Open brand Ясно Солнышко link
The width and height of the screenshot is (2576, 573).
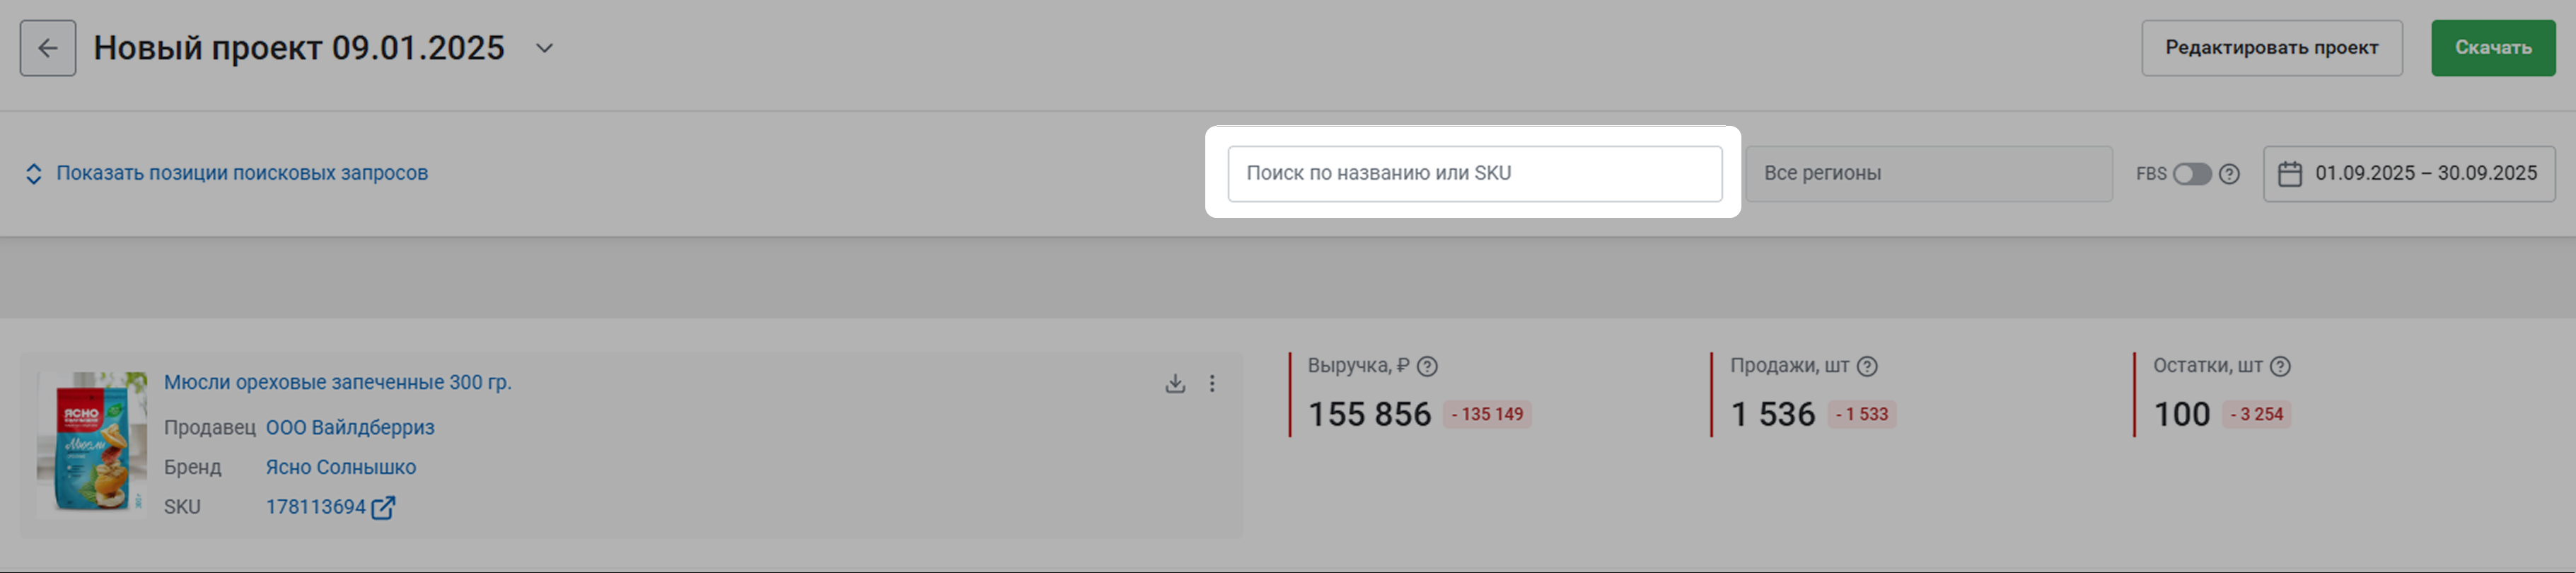[x=341, y=467]
